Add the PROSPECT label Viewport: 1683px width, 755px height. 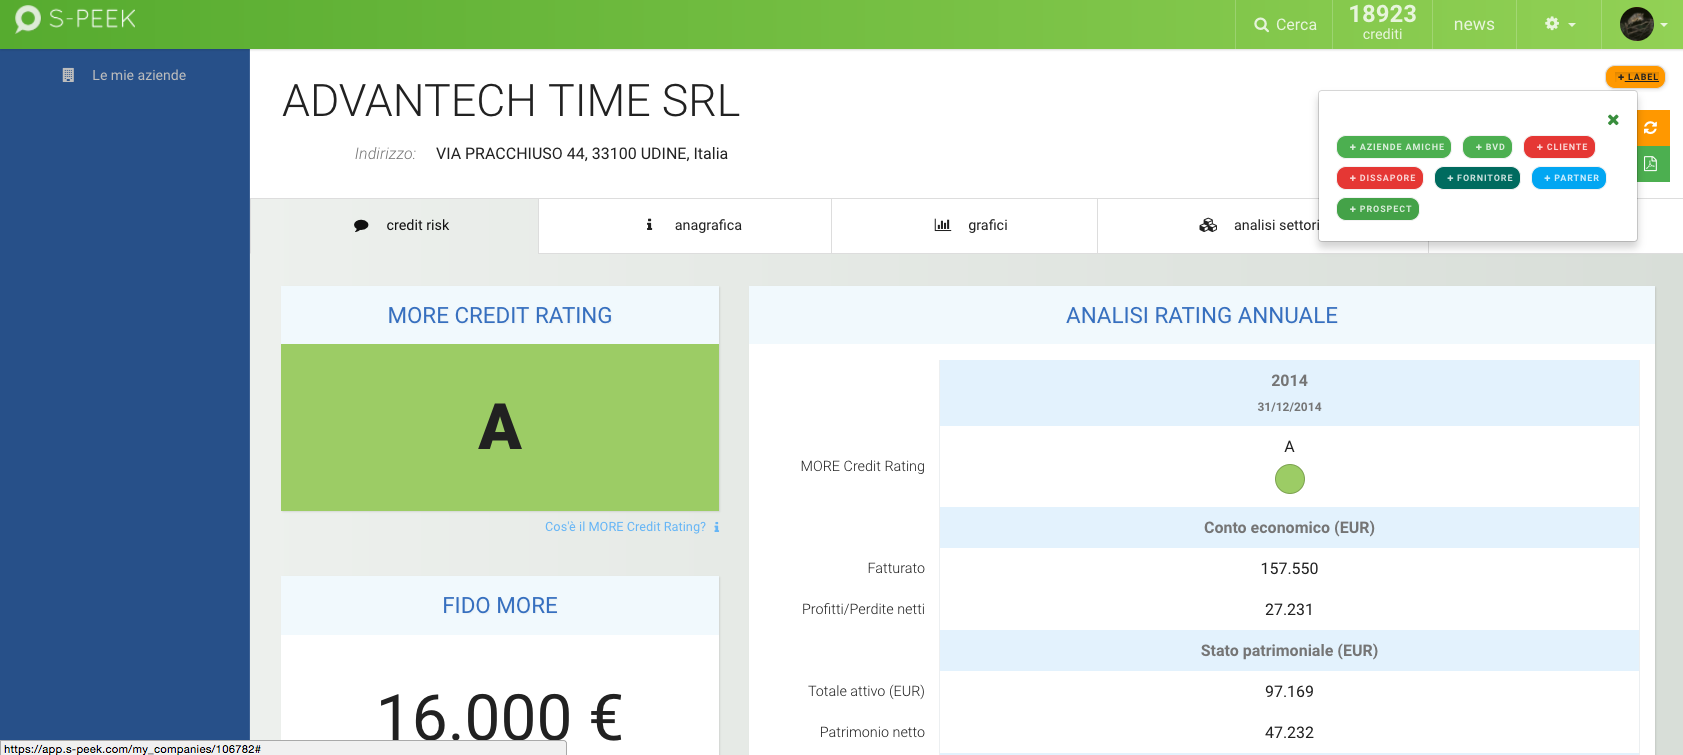coord(1378,209)
